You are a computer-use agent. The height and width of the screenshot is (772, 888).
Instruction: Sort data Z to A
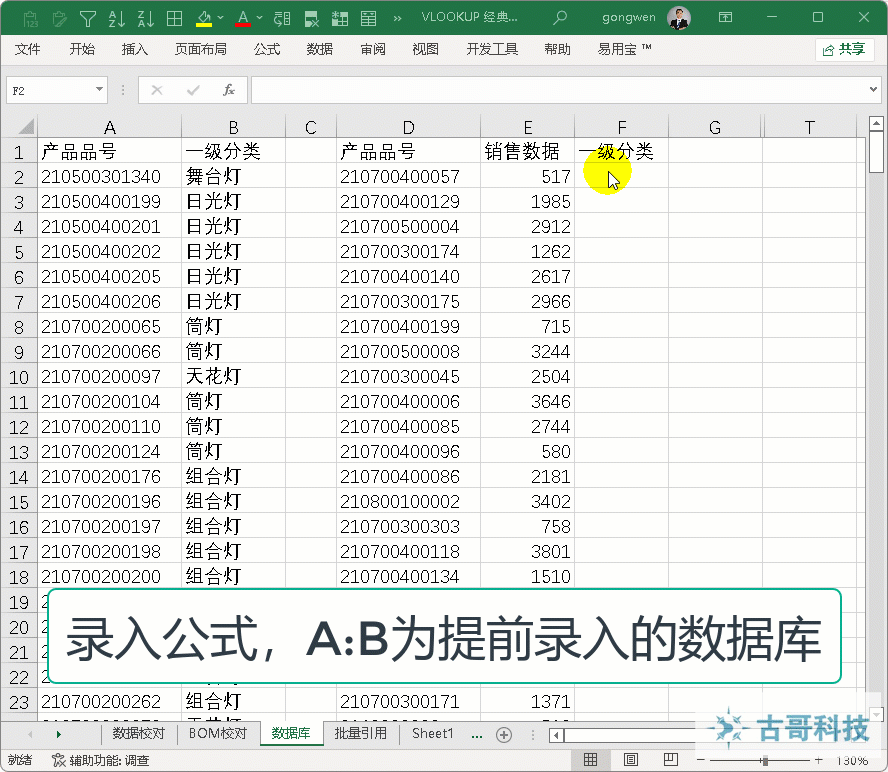click(x=144, y=17)
